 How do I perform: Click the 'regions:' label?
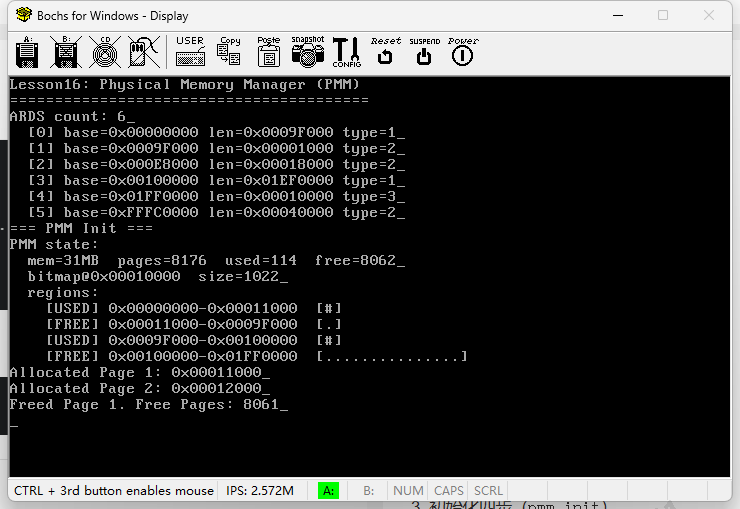coord(63,292)
